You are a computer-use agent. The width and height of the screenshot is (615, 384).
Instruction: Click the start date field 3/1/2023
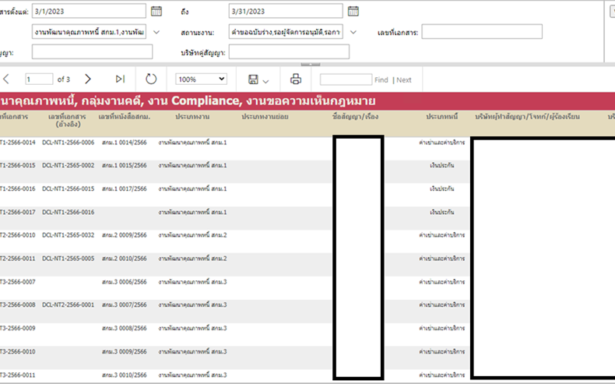89,11
